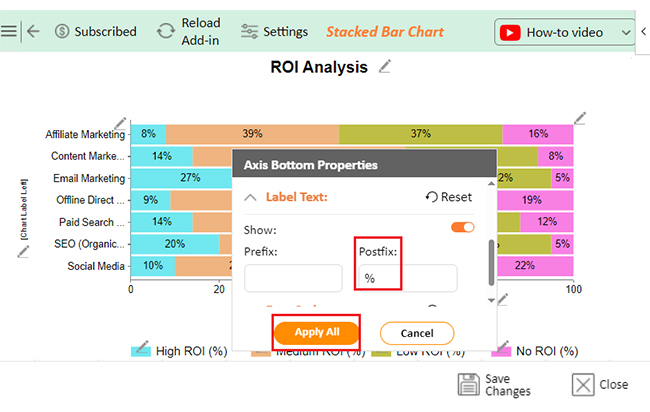Click the dialog scrollbar thumb
This screenshot has height=412, width=650.
(x=491, y=262)
